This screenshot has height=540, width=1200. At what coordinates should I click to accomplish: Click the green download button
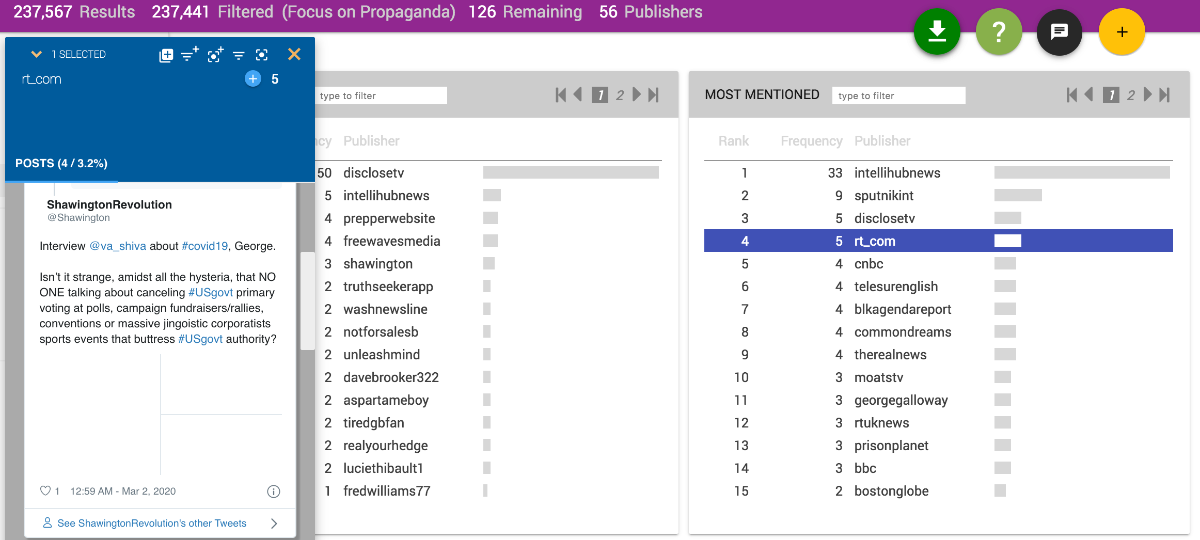(937, 32)
